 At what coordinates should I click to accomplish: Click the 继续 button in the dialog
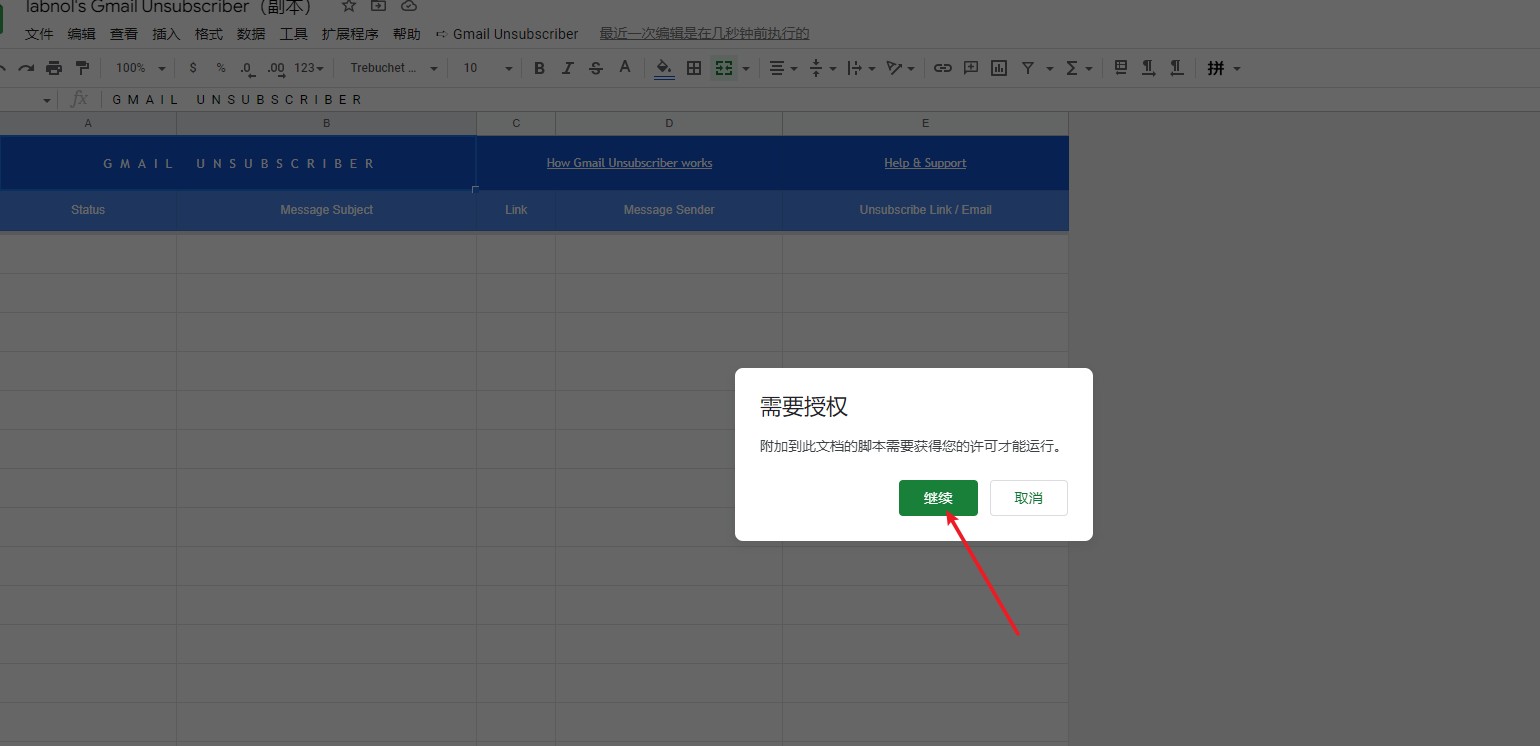pos(938,498)
